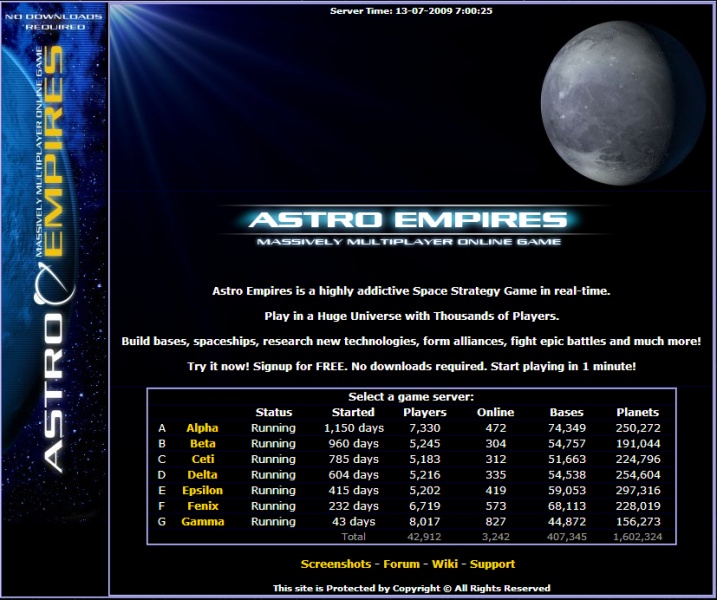717x600 pixels.
Task: Click Fenix's online count 573
Action: pos(496,506)
